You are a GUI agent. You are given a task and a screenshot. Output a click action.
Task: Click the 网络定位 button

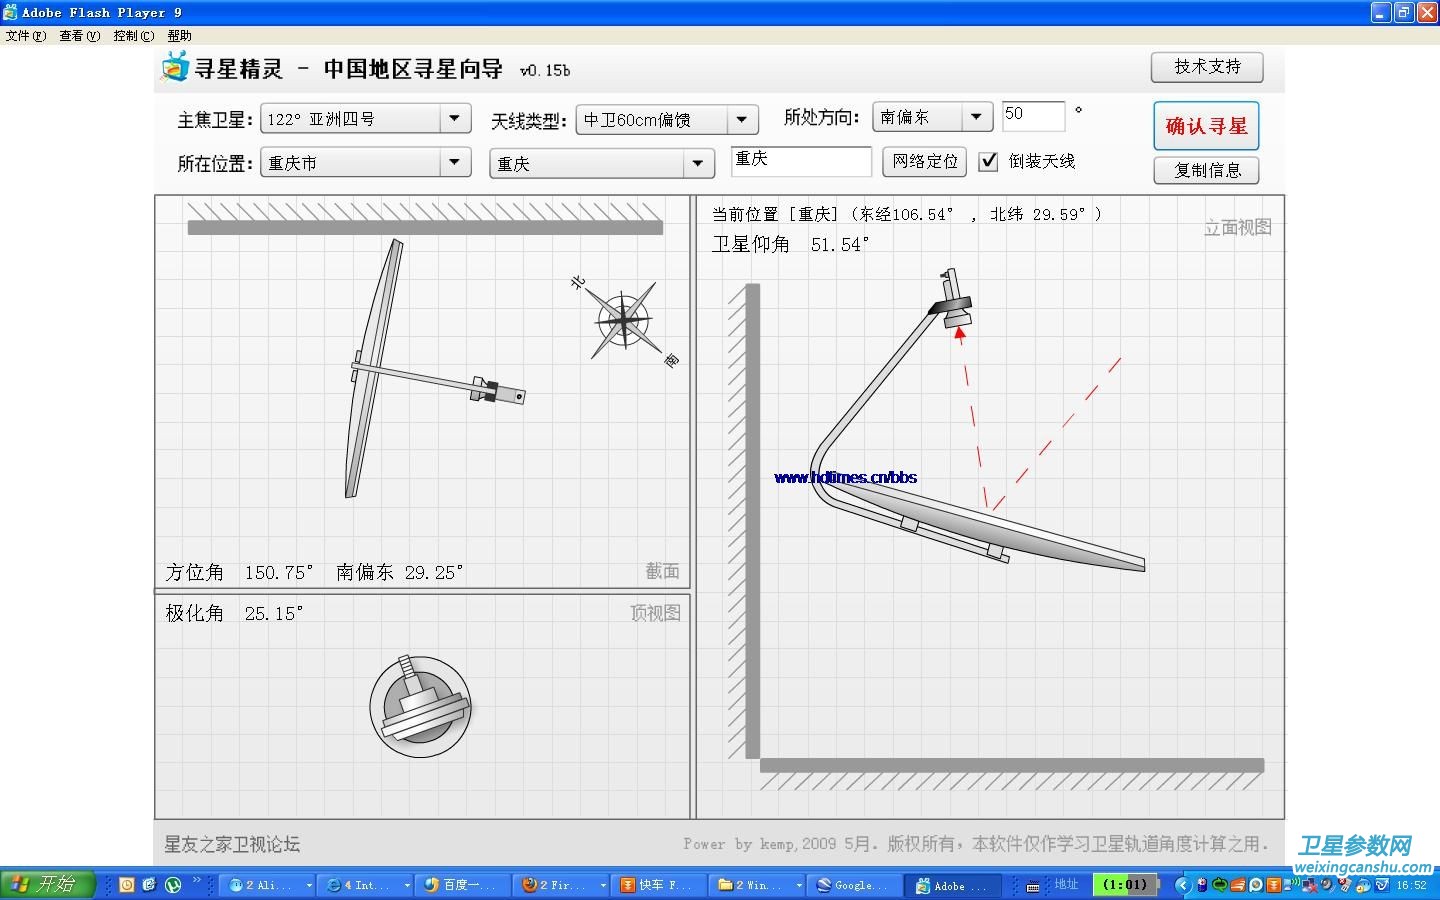click(x=924, y=161)
